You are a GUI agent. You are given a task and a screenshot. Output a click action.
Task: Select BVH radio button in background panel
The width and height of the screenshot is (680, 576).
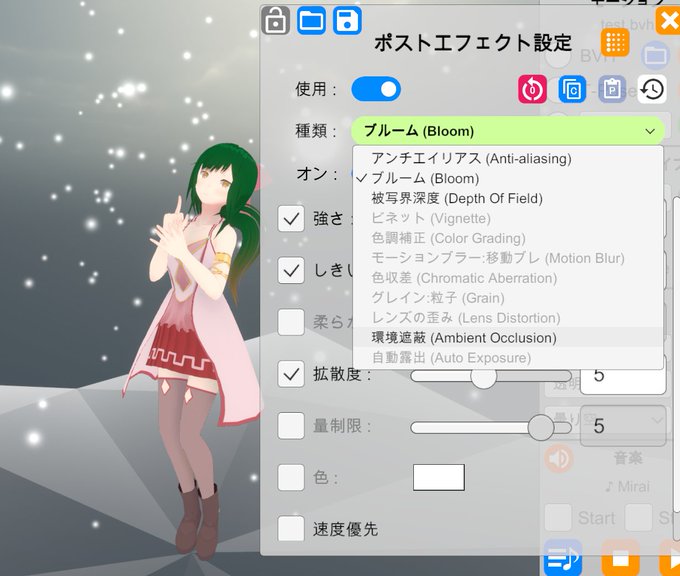coord(558,56)
